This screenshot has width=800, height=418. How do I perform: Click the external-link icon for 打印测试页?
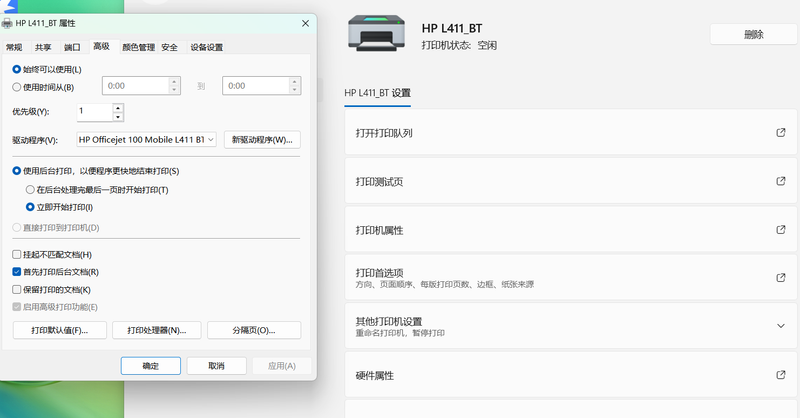(781, 181)
